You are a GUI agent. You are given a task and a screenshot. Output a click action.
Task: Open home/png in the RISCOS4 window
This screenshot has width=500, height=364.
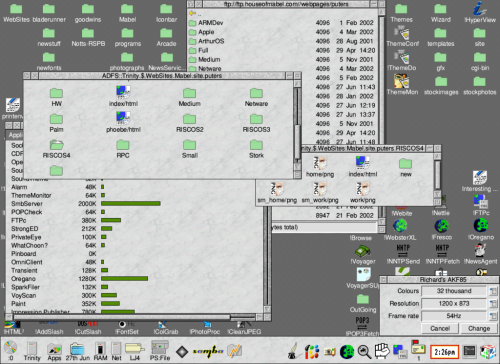pos(320,167)
